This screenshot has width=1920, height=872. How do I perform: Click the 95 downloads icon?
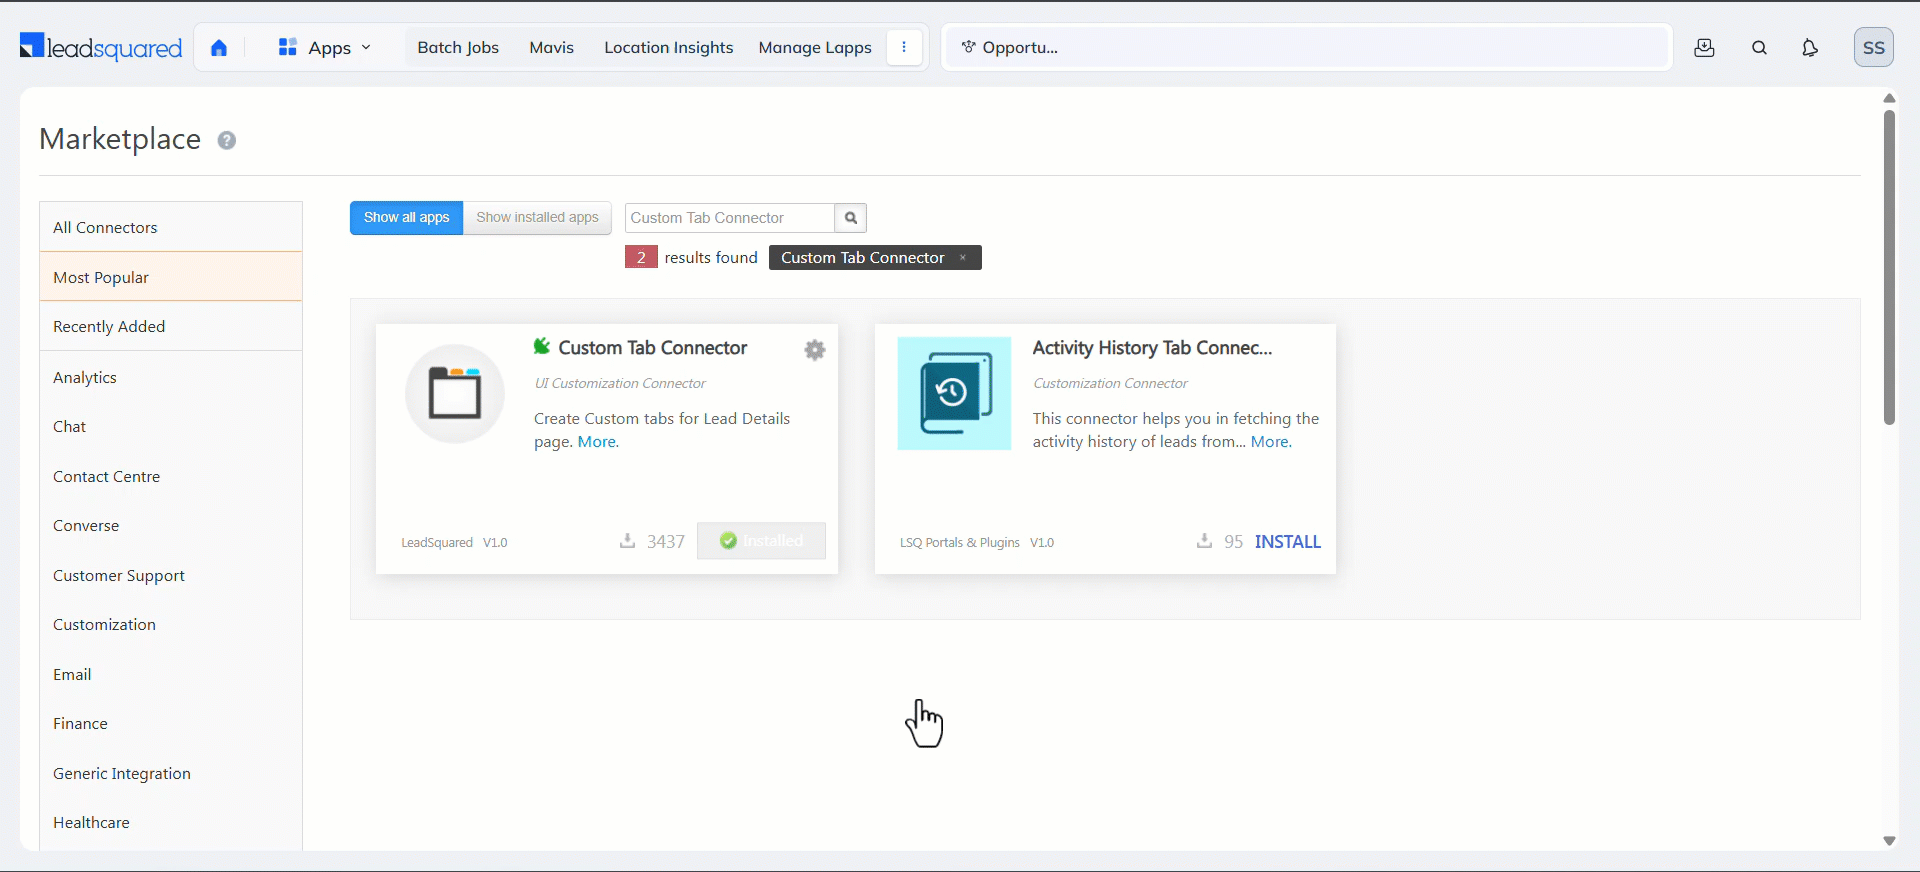click(x=1204, y=541)
